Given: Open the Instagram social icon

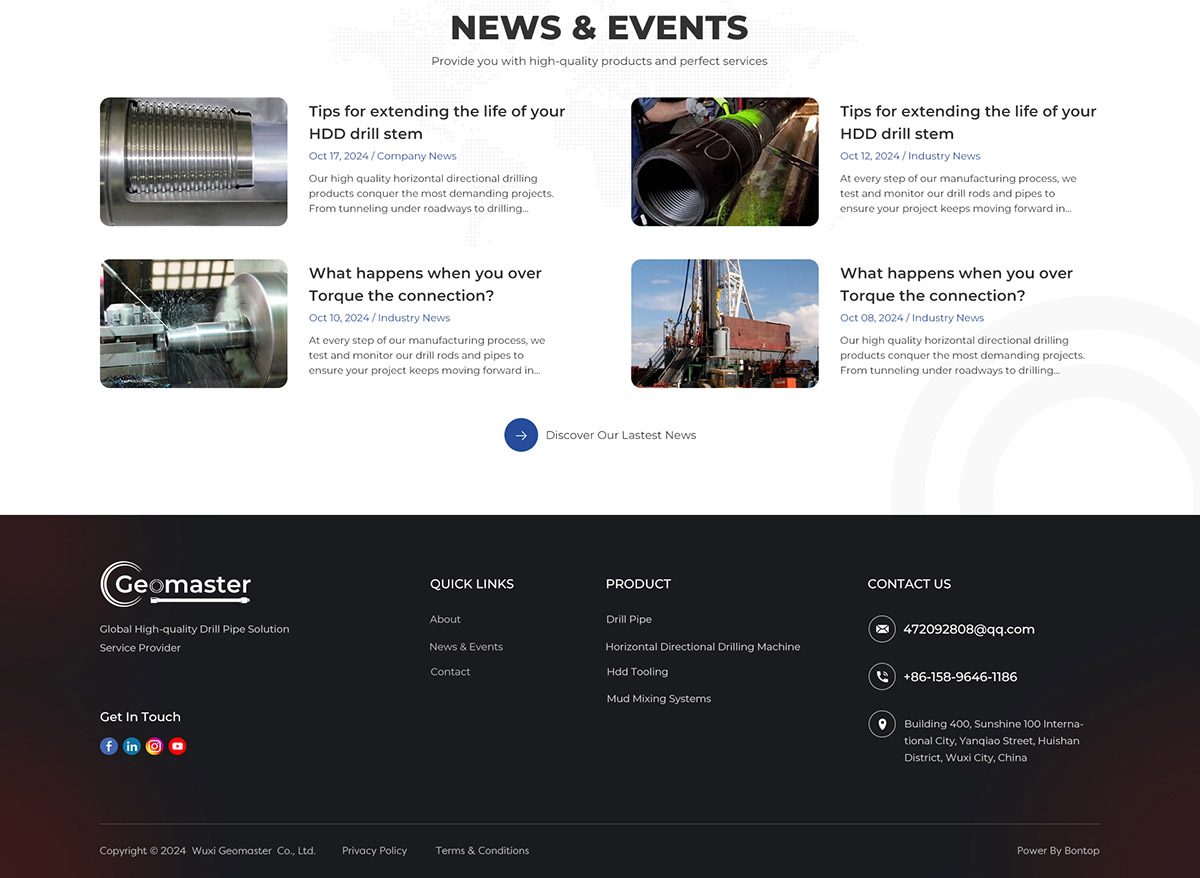Looking at the screenshot, I should (154, 746).
